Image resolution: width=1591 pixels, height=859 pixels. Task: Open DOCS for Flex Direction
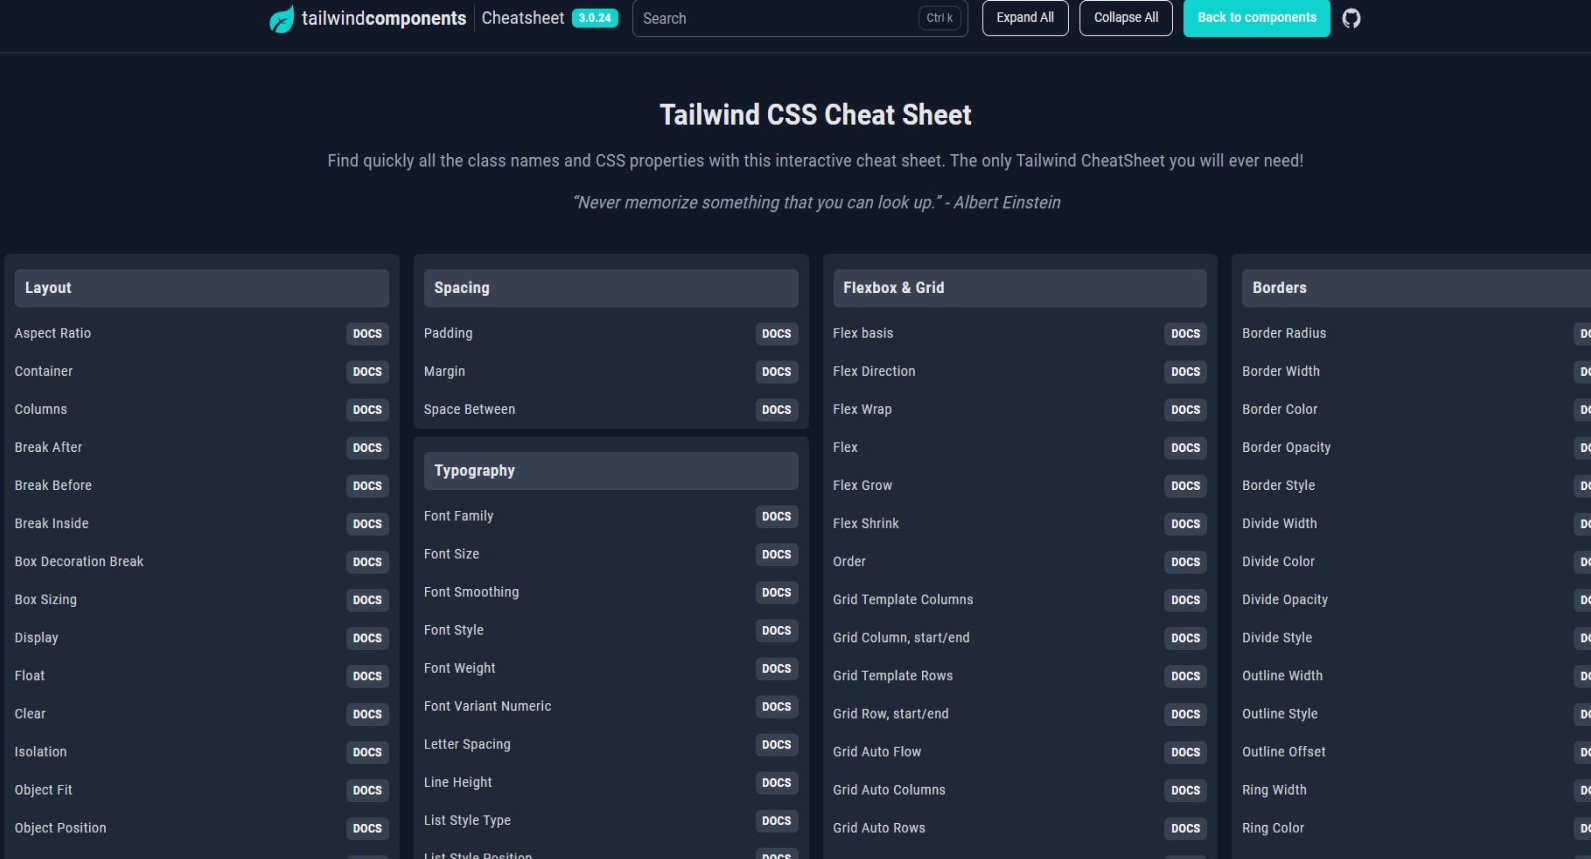click(x=1185, y=372)
